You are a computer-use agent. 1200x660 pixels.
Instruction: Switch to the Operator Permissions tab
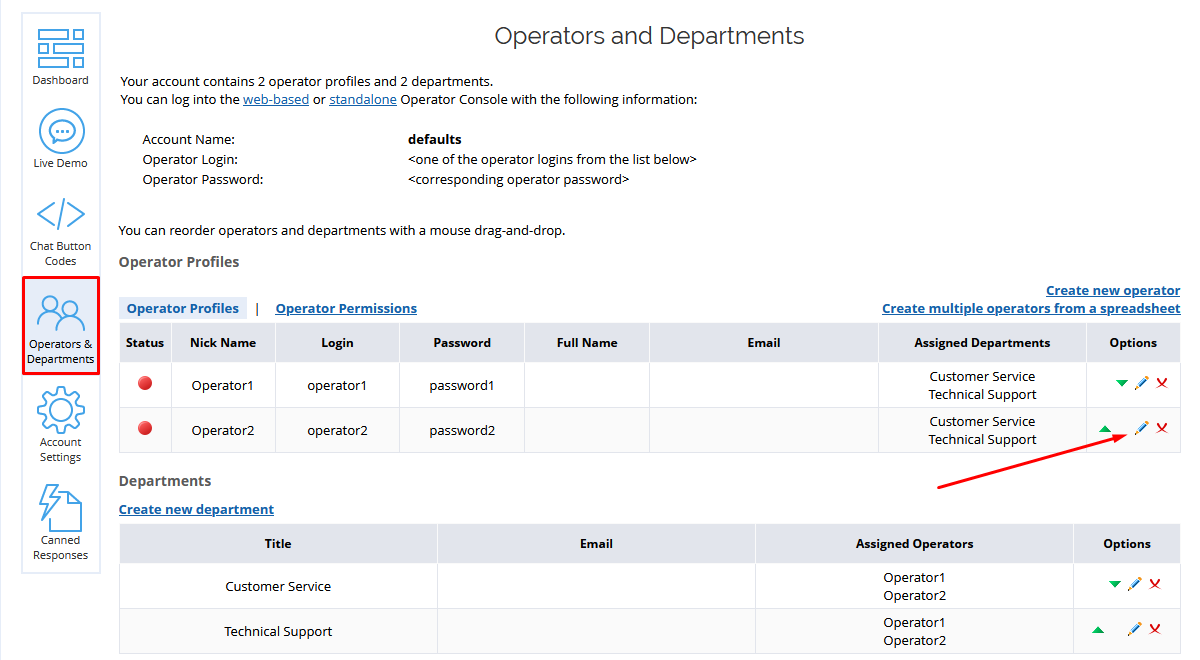(346, 308)
